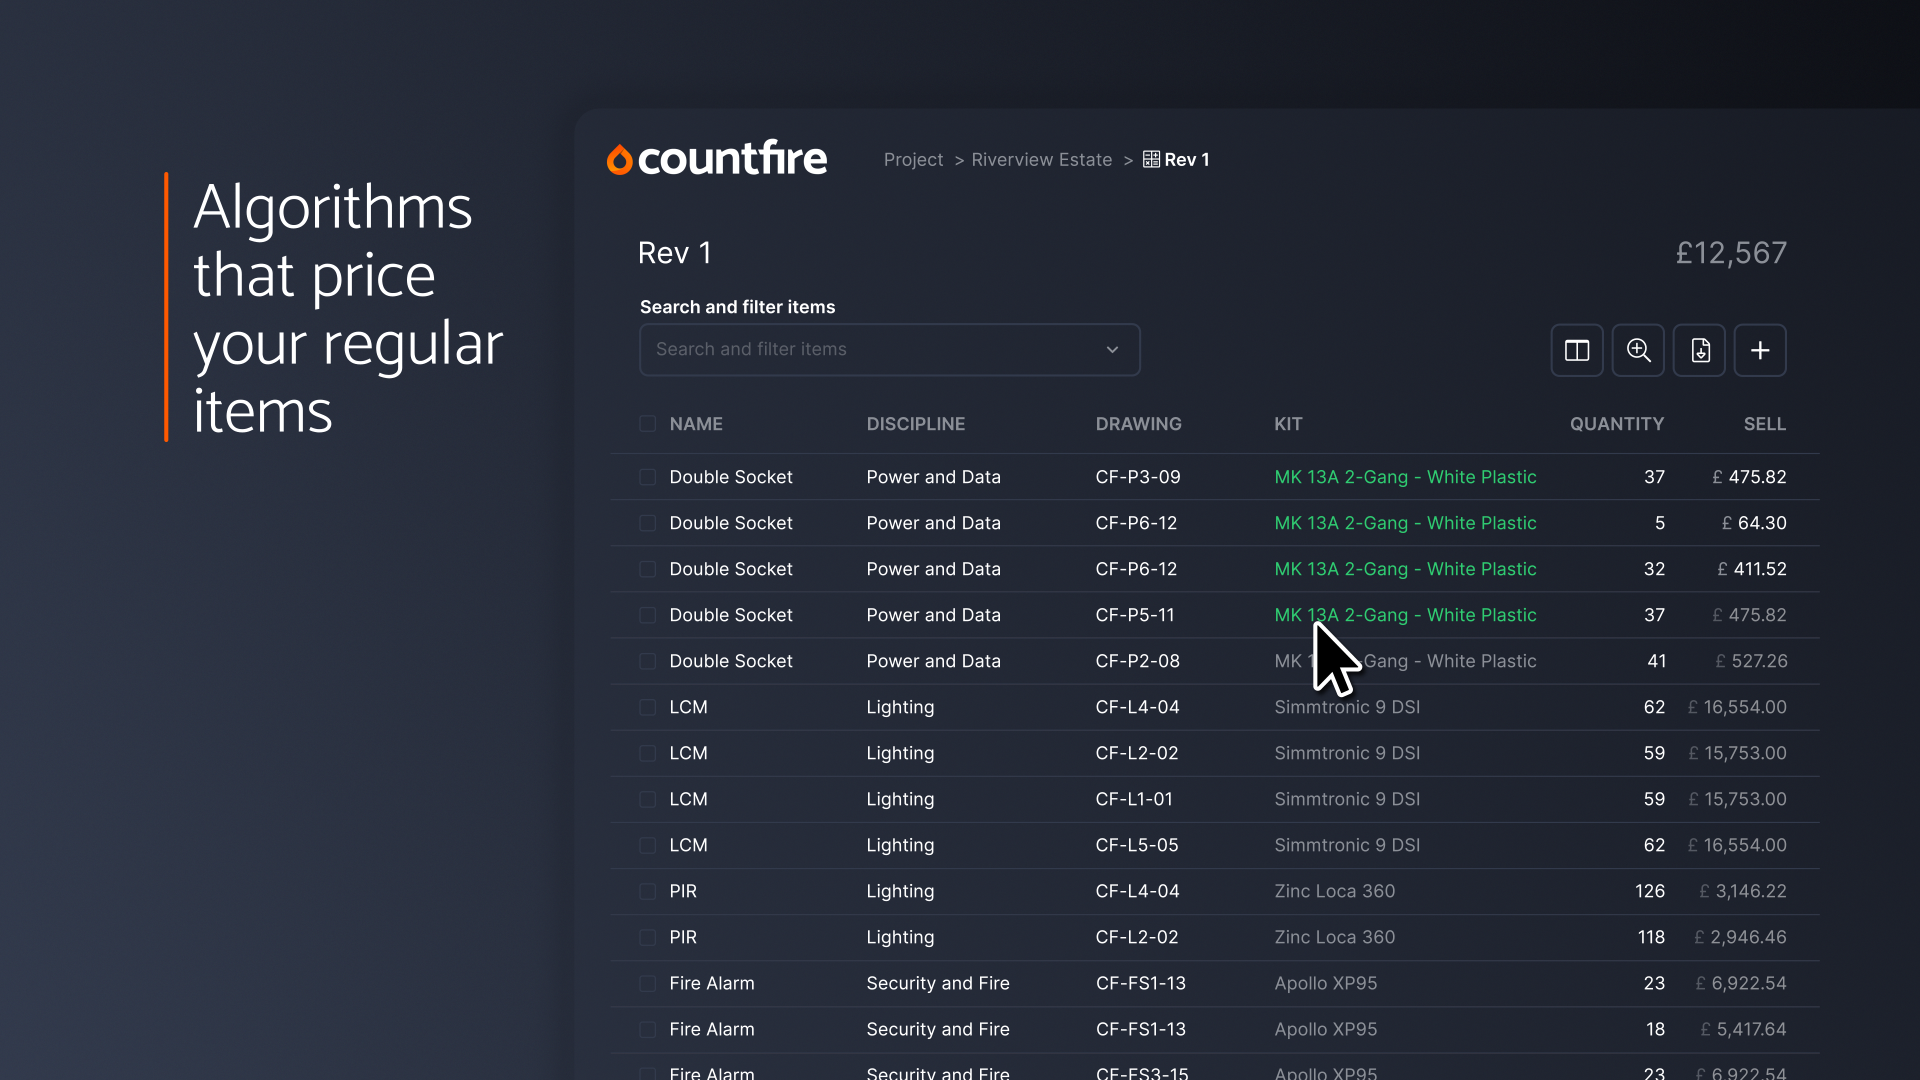Click the Countfire flame logo

coord(620,160)
